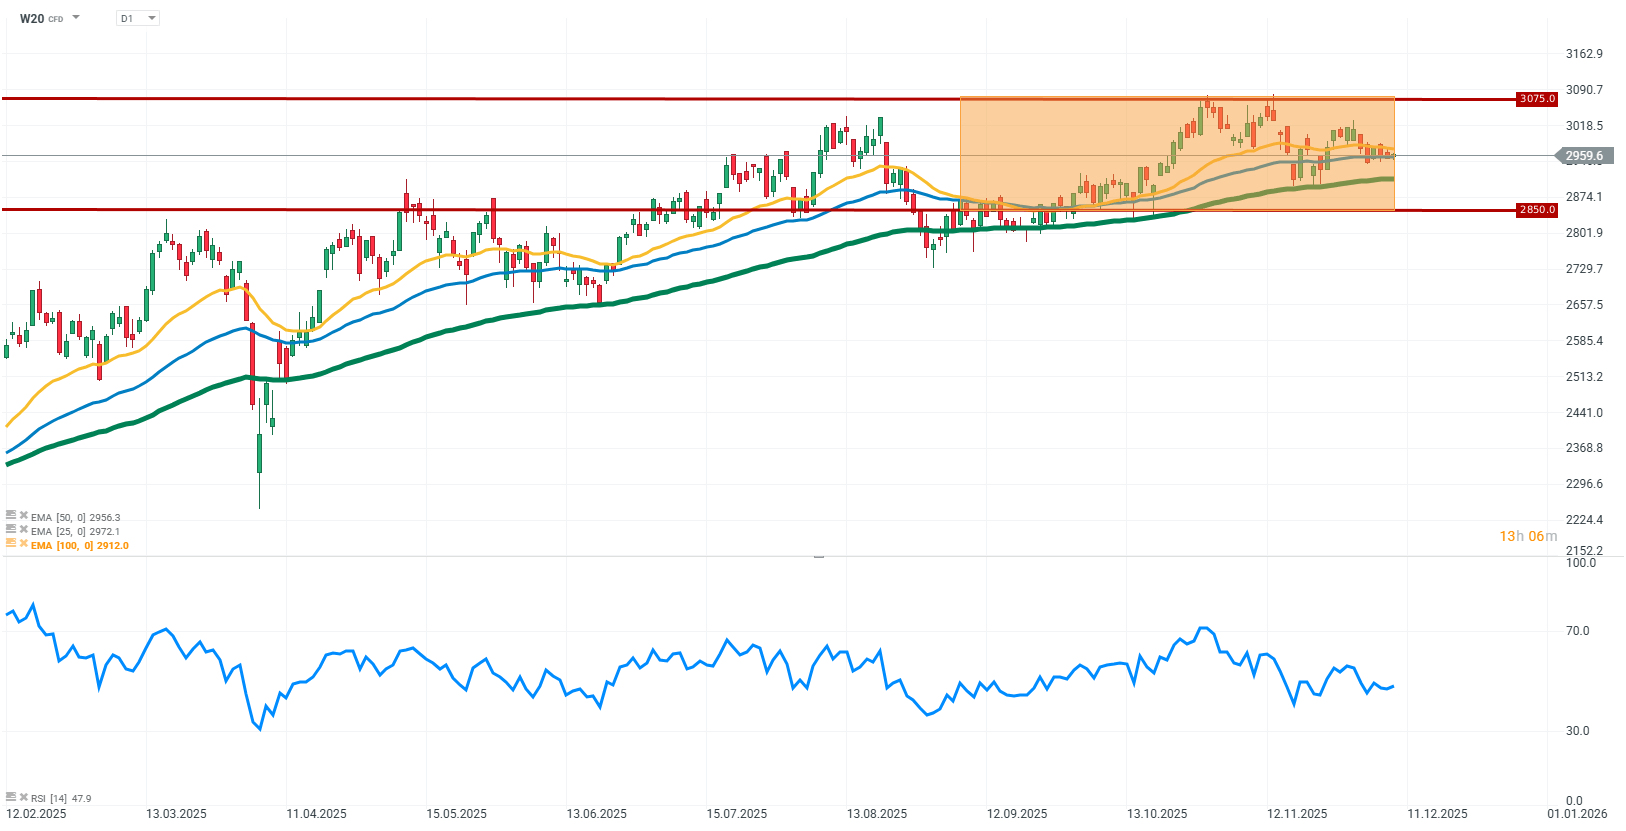The width and height of the screenshot is (1626, 831).
Task: Click the 2874.1 price axis label
Action: [1584, 197]
